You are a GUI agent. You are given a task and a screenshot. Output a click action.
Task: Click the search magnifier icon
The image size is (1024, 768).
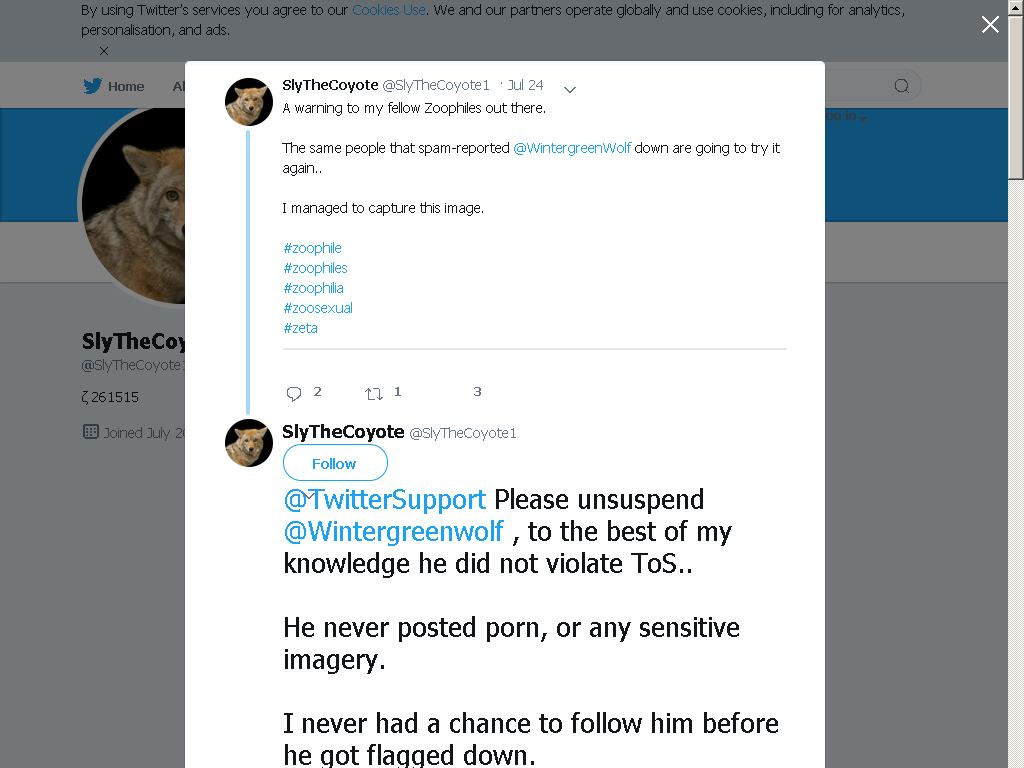(902, 86)
